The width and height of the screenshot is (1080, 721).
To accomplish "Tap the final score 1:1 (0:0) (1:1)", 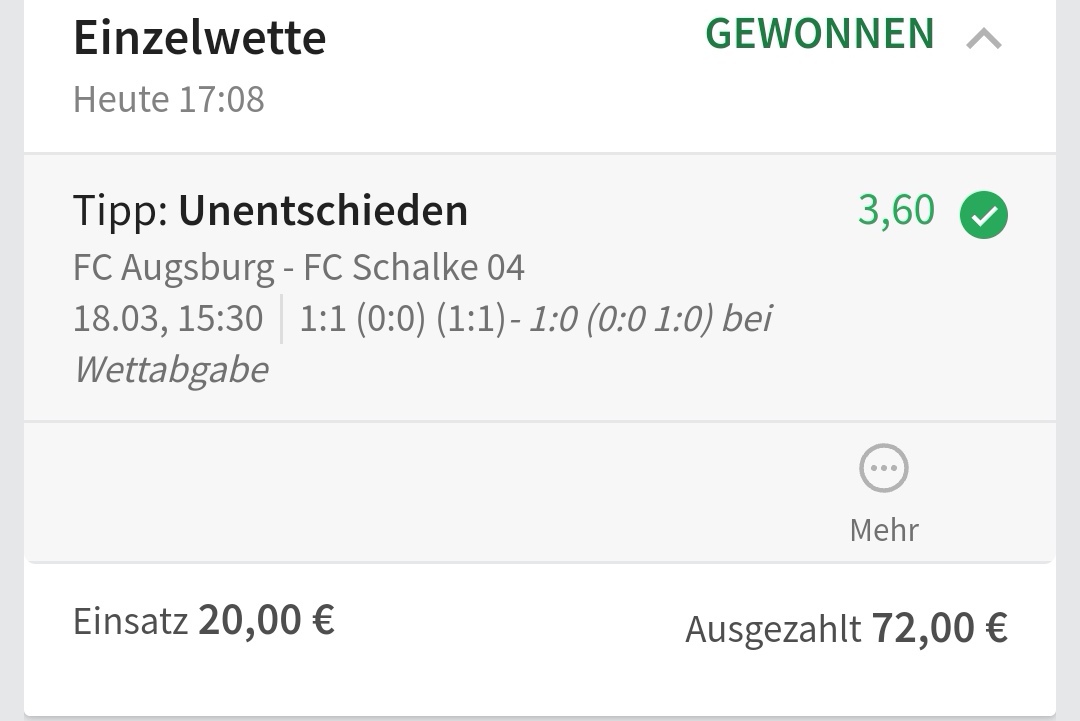I will [x=403, y=319].
